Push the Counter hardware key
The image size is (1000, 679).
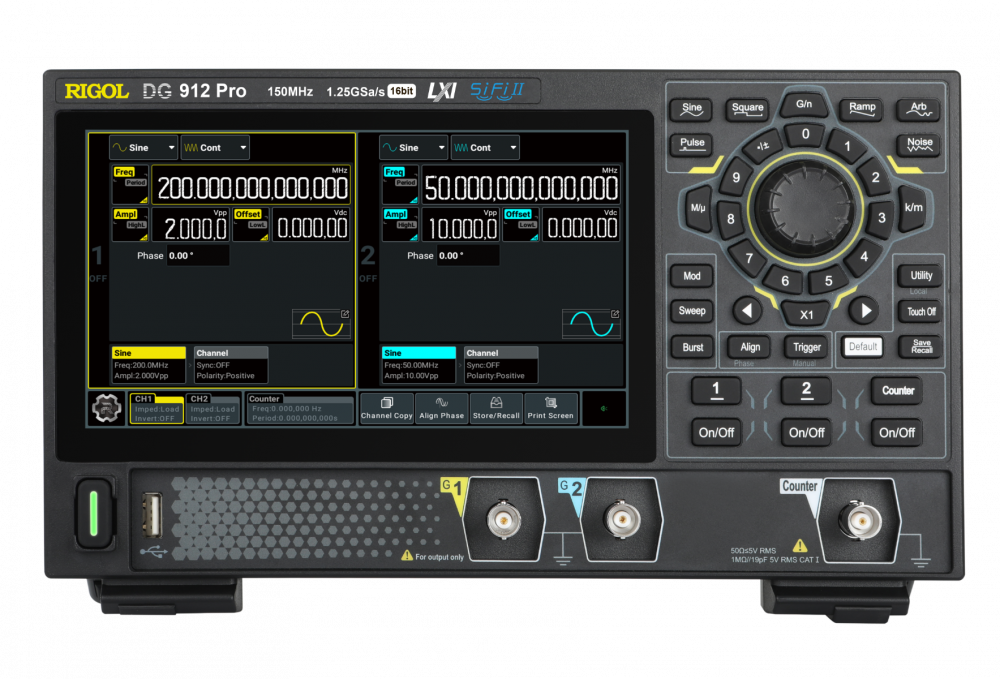(897, 390)
